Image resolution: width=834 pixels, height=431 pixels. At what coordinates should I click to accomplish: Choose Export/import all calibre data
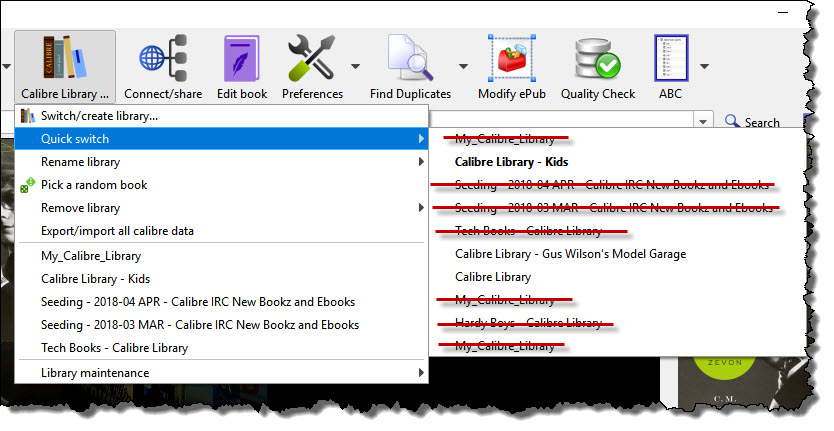pos(221,230)
